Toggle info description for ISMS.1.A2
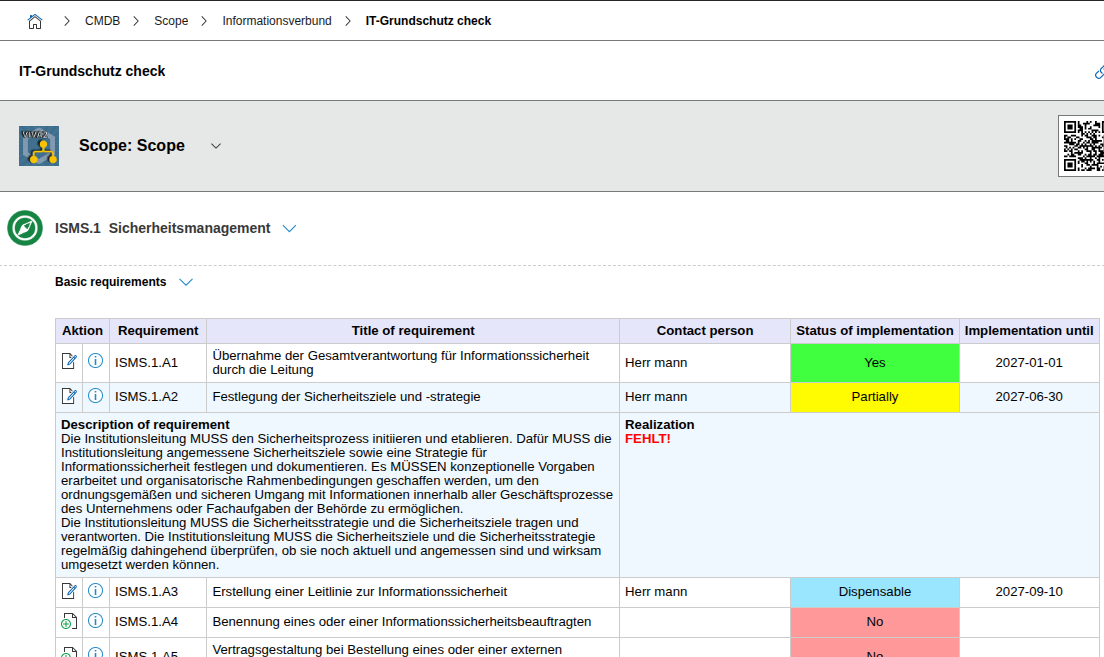The image size is (1104, 657). 95,396
